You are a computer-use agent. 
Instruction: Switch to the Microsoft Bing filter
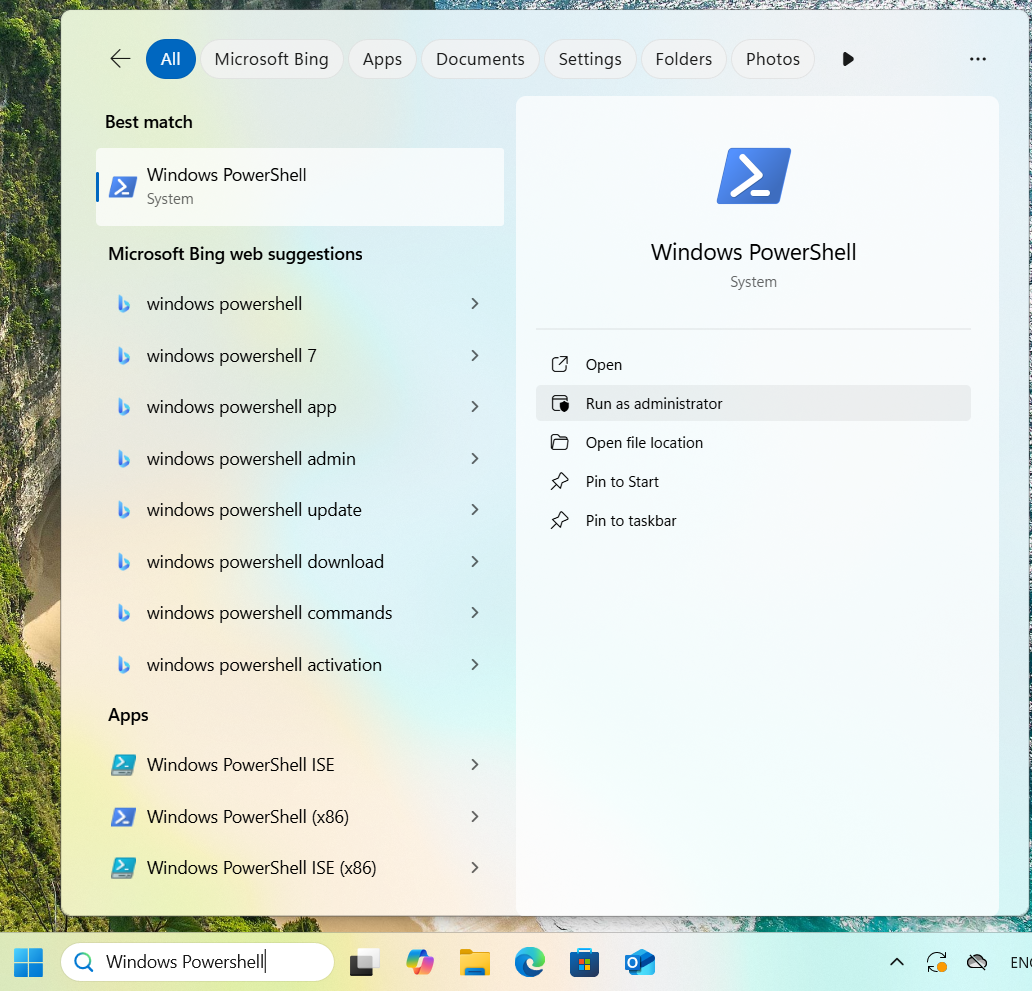point(271,59)
